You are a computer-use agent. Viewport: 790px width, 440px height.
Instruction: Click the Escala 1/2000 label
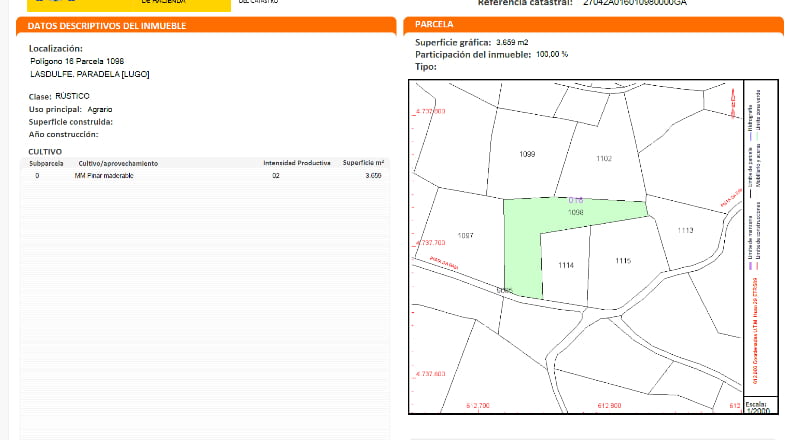tap(757, 407)
